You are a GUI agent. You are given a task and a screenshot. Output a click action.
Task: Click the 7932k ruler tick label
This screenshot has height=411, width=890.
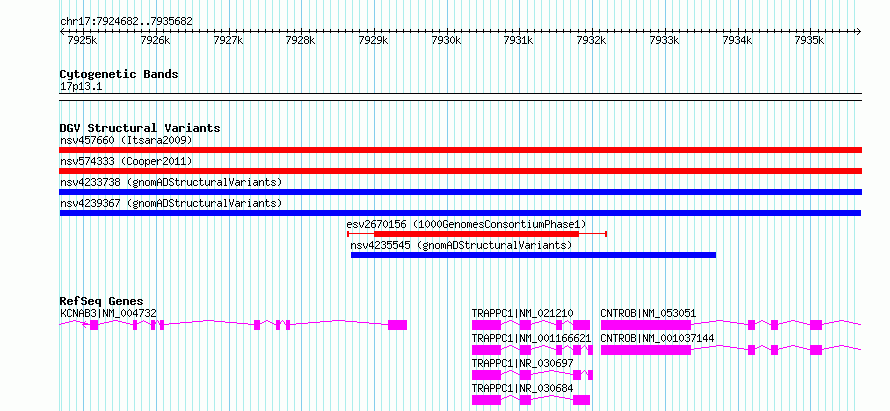coord(591,40)
